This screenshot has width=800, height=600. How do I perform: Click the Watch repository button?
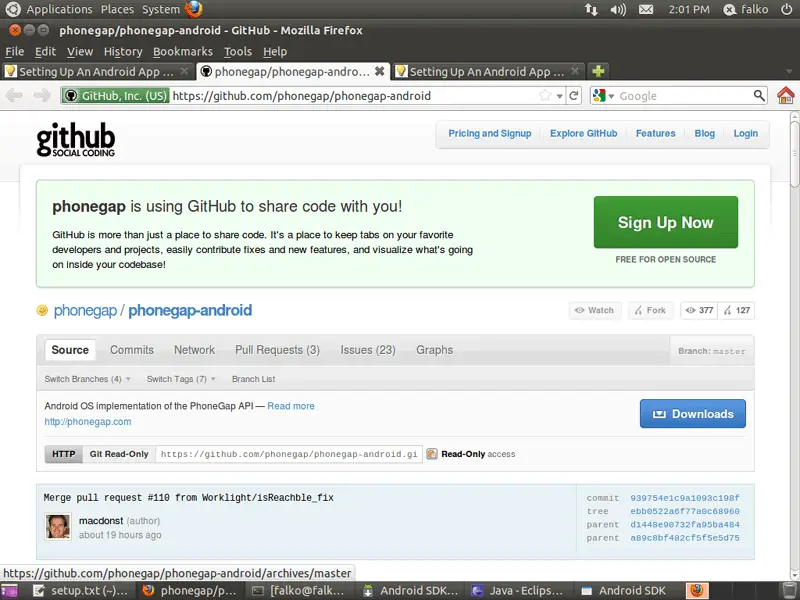click(x=595, y=310)
